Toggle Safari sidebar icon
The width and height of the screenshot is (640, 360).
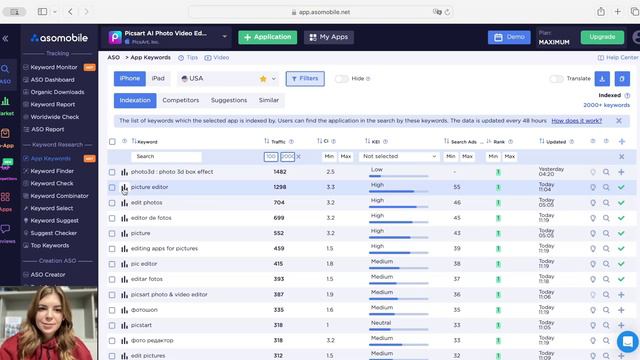click(42, 12)
